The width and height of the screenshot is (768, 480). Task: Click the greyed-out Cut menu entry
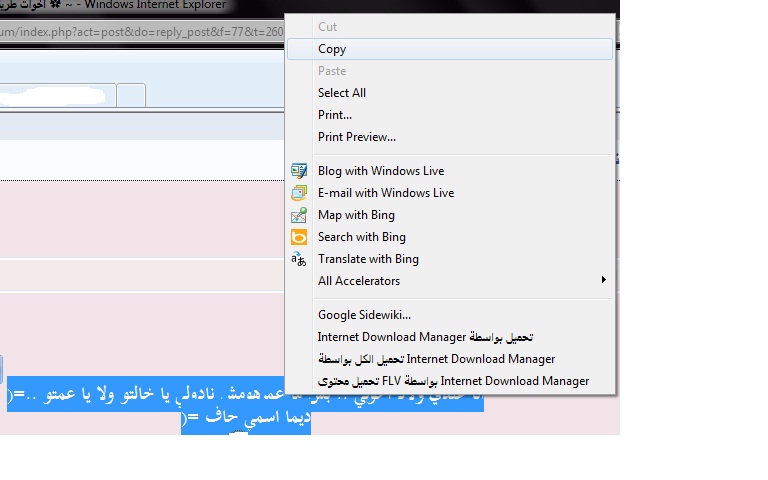(x=327, y=27)
